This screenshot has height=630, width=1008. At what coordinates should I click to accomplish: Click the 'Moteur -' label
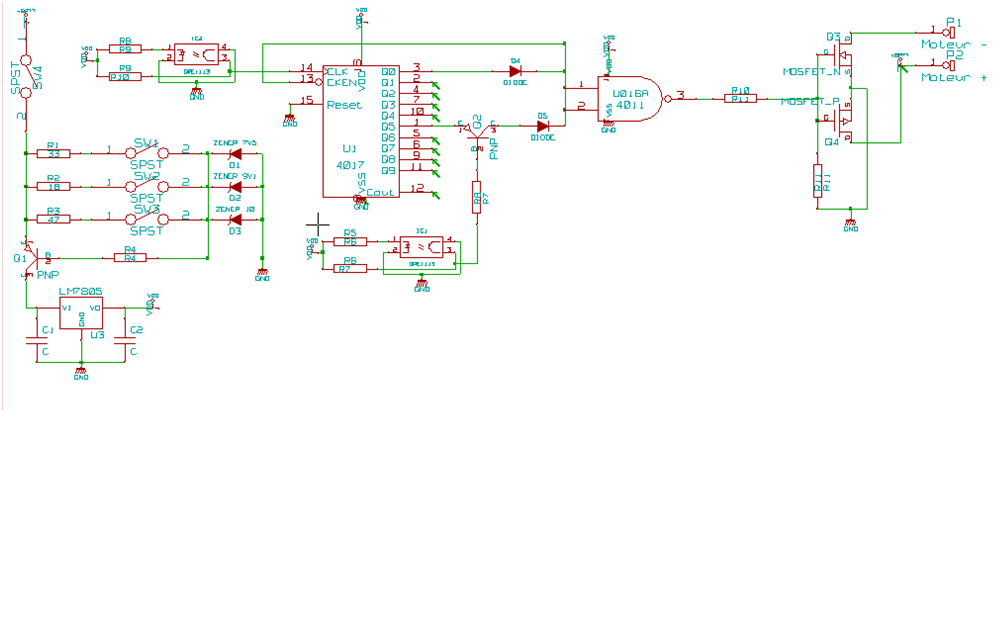tap(953, 44)
